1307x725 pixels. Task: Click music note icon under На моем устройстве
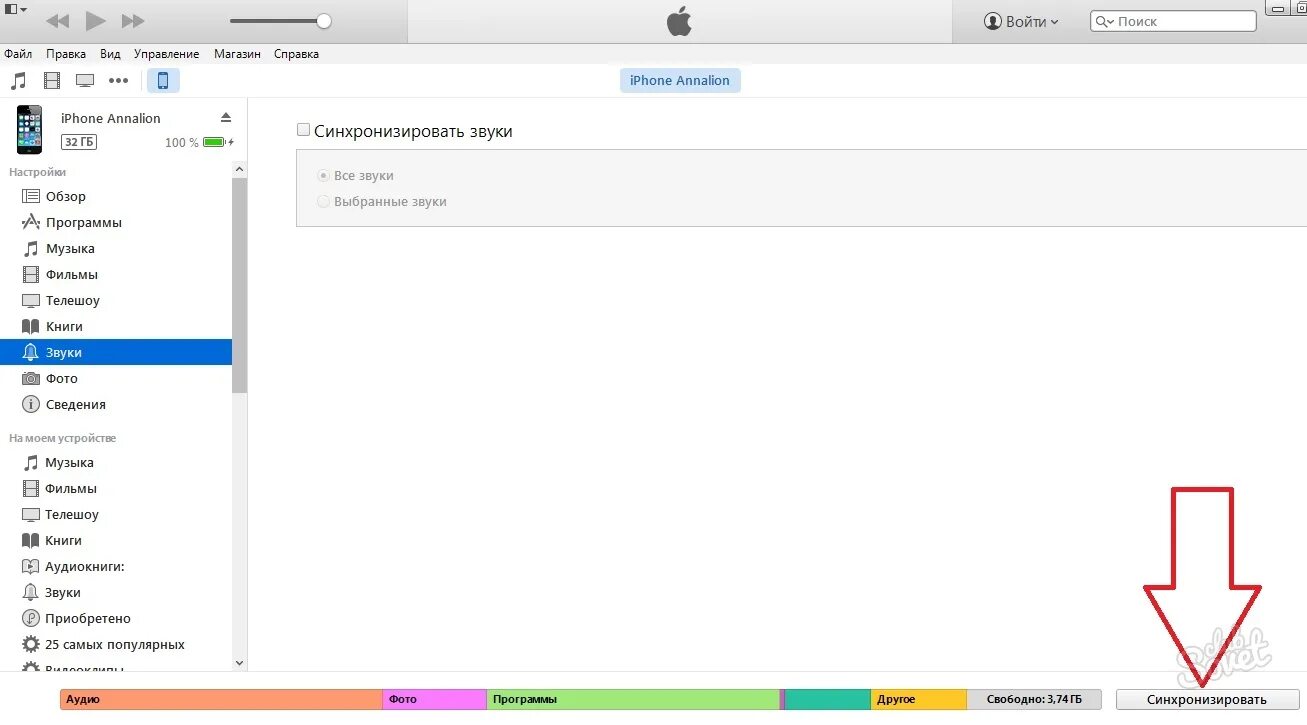click(x=31, y=462)
